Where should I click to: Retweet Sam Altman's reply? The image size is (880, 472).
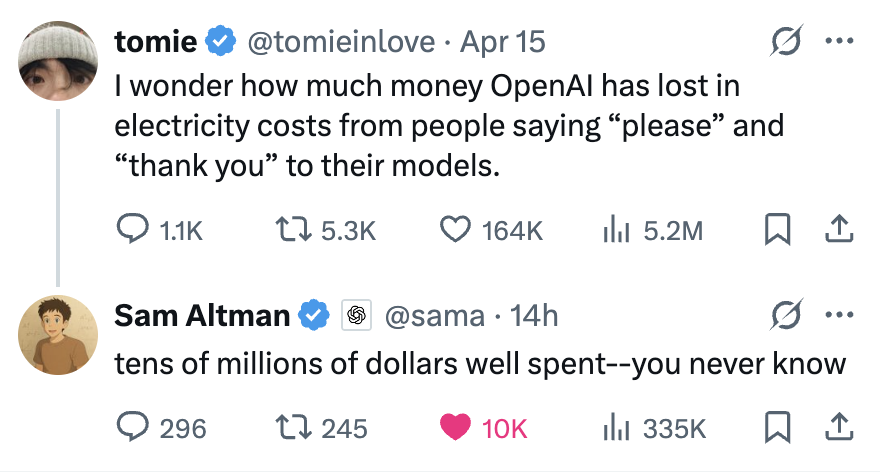click(297, 428)
